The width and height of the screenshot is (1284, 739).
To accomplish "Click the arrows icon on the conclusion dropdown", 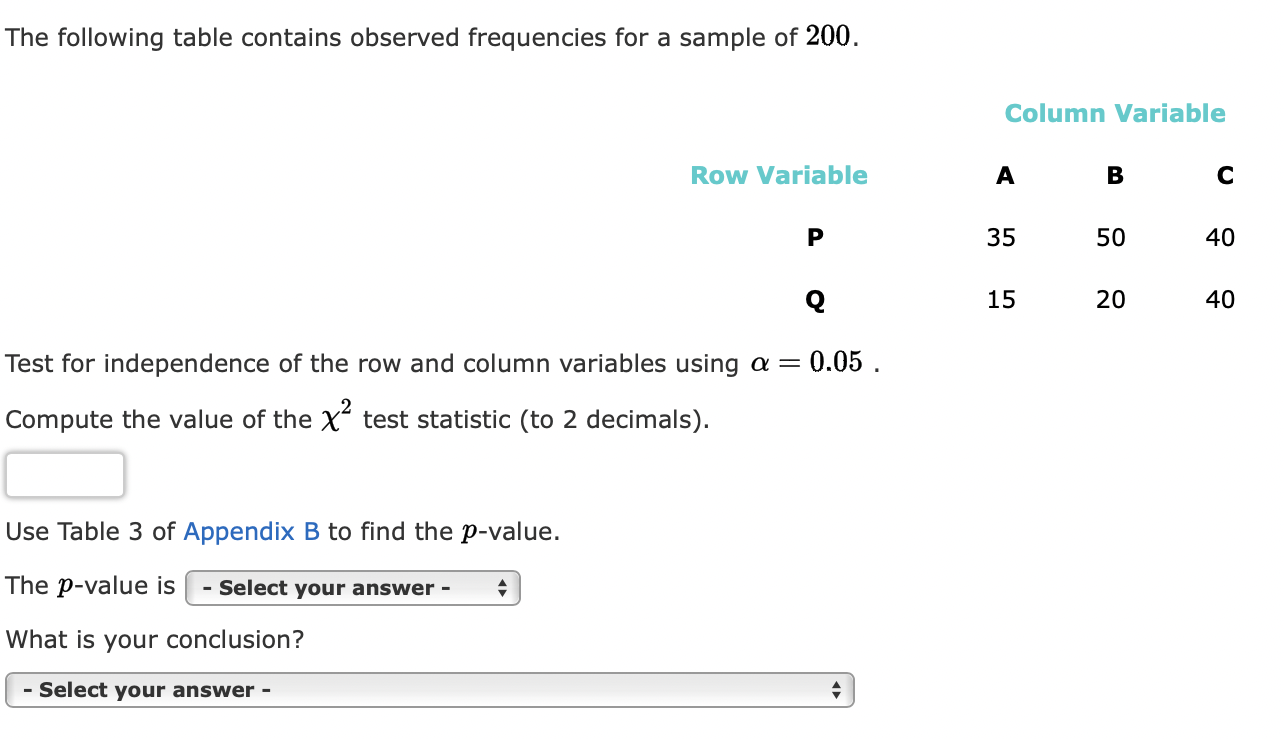I will tap(839, 689).
